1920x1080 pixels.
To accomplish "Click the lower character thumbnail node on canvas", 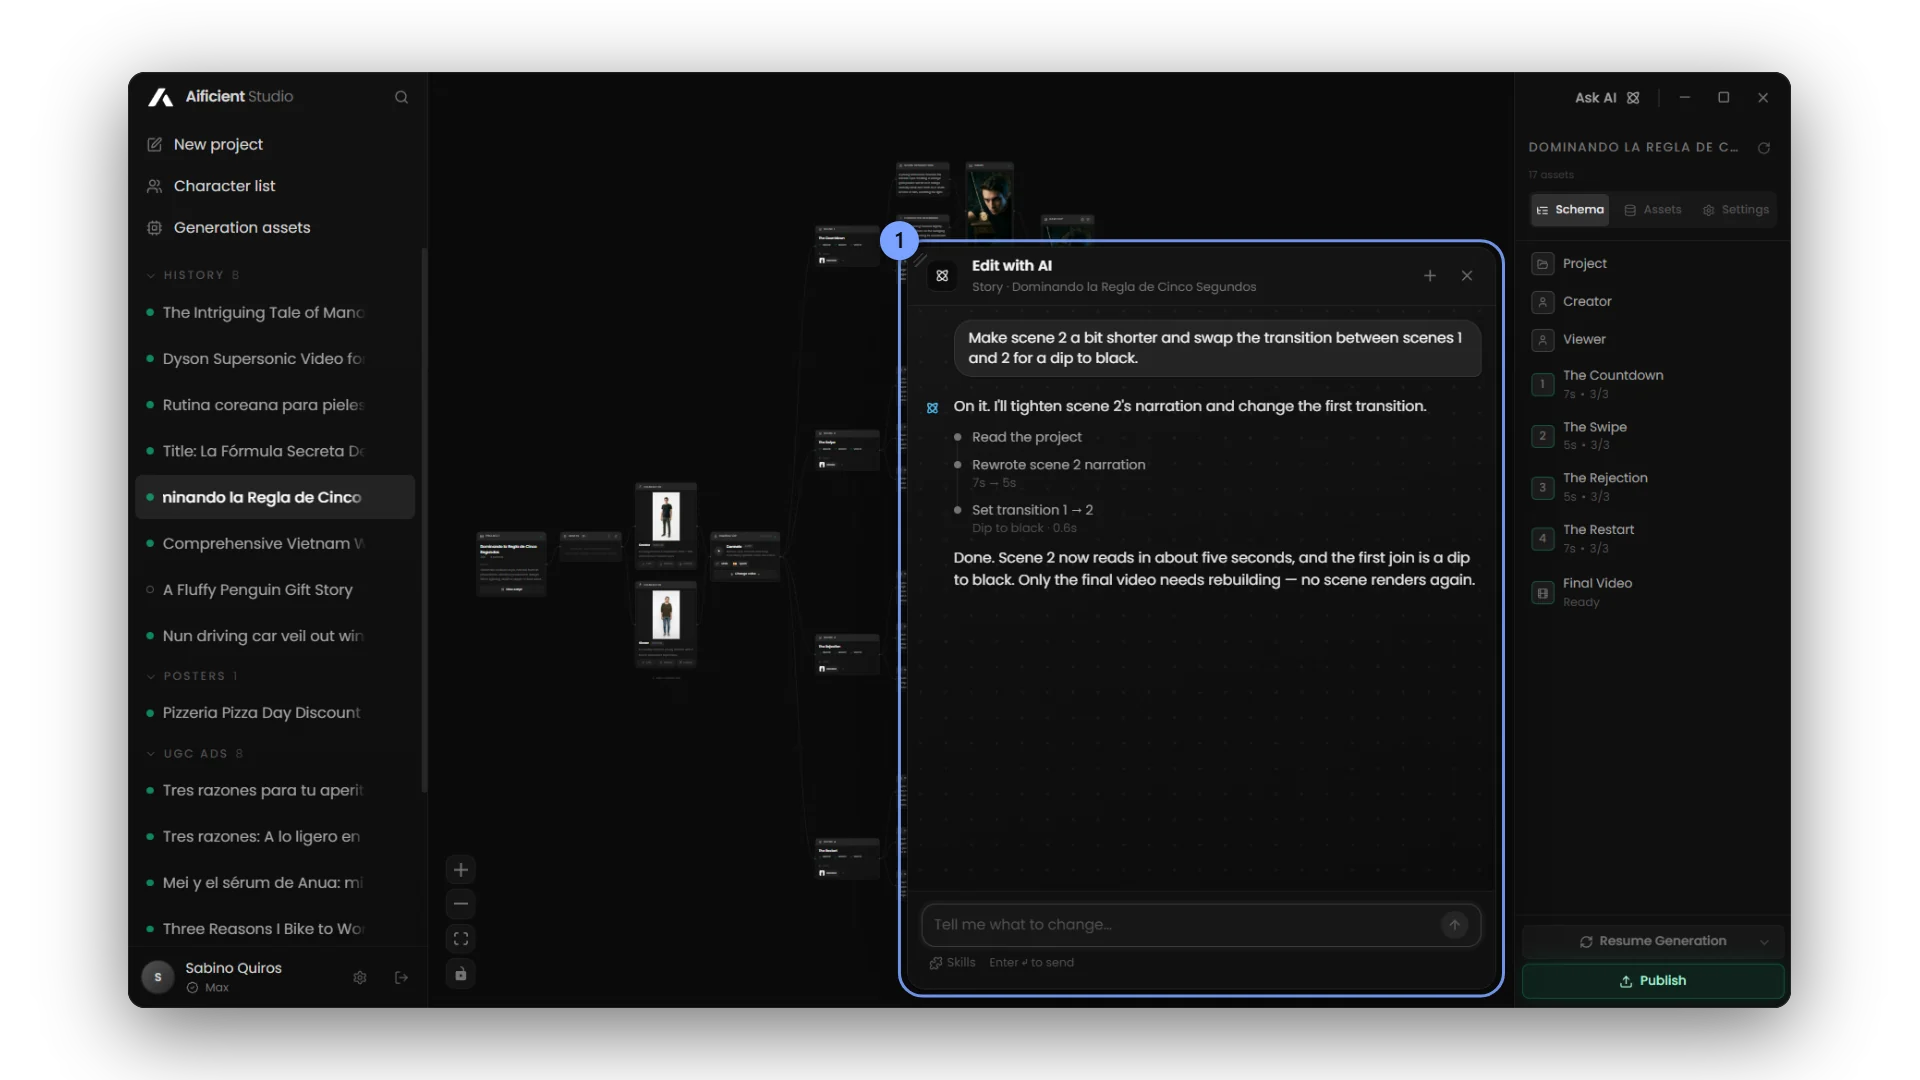I will tap(666, 615).
